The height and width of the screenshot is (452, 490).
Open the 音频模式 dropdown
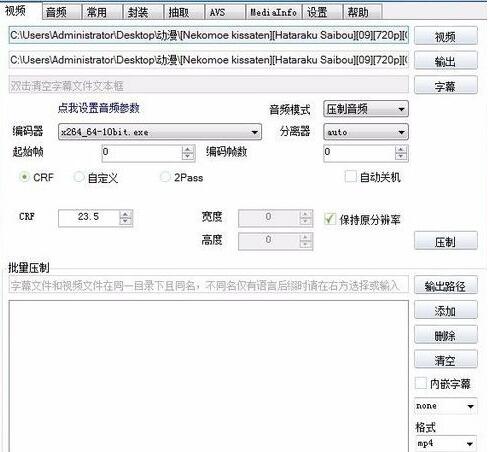pos(366,109)
